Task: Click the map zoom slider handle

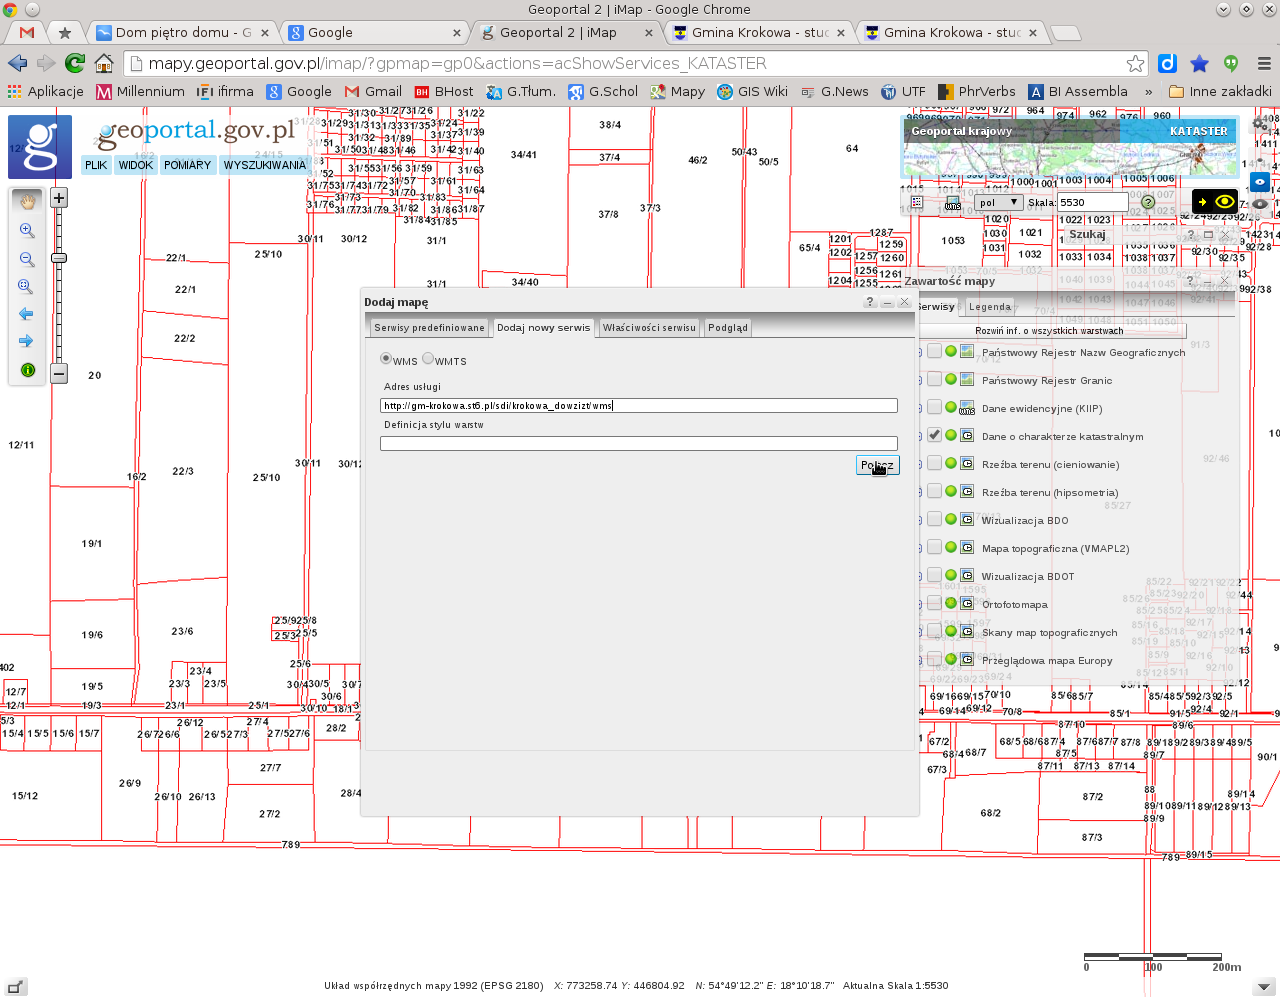Action: (x=59, y=258)
